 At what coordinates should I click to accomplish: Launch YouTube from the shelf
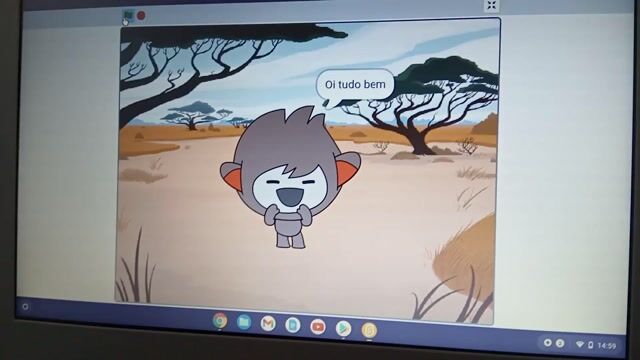point(318,327)
